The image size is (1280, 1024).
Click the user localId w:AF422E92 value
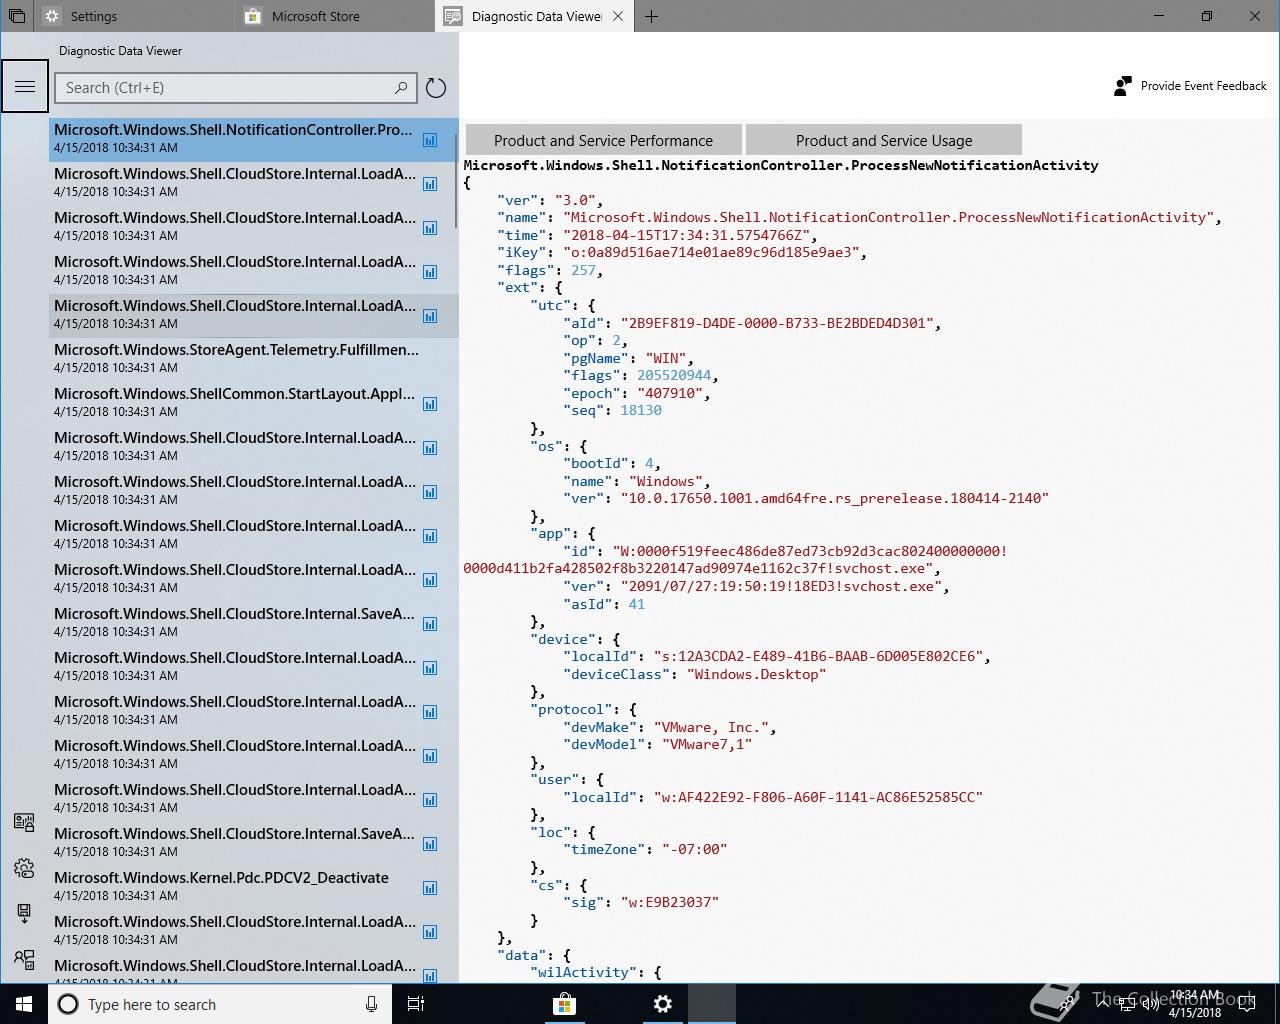pos(818,797)
